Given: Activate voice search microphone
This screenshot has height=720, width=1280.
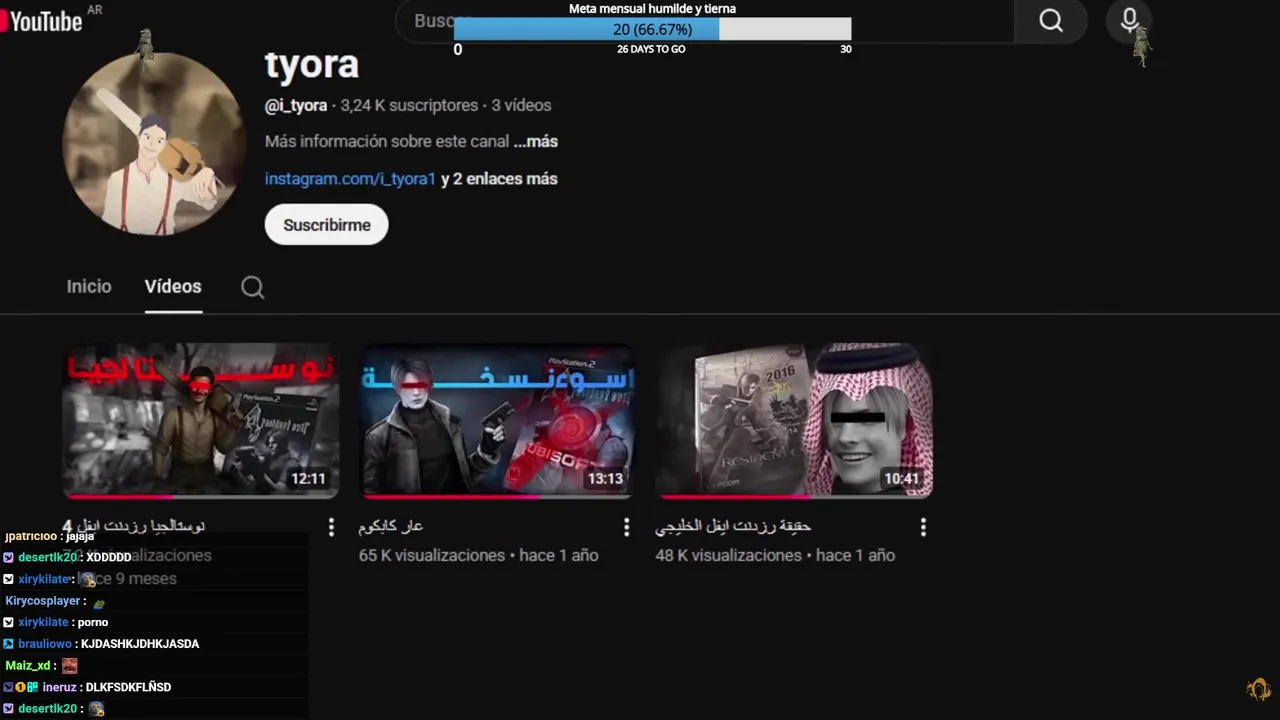Looking at the screenshot, I should [1129, 21].
